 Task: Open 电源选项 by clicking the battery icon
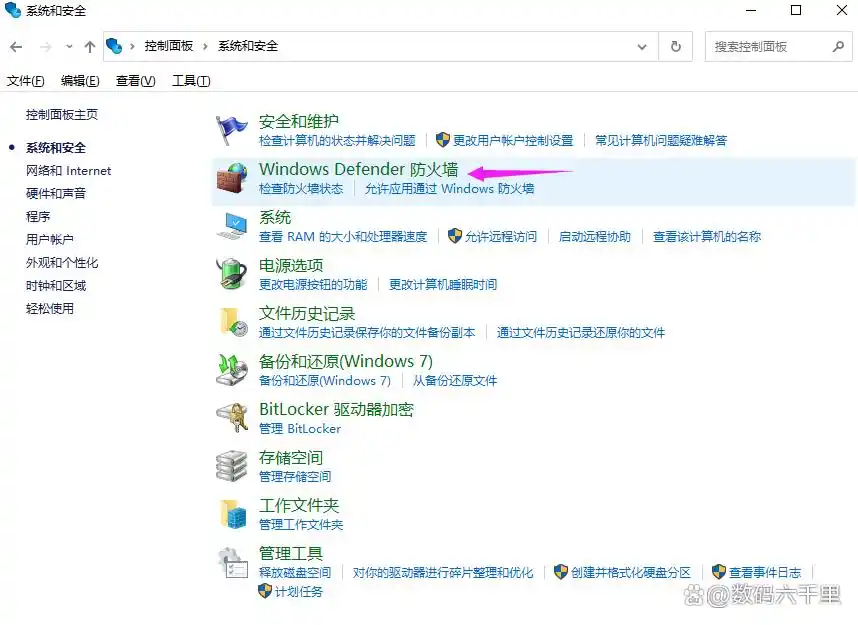(x=232, y=273)
